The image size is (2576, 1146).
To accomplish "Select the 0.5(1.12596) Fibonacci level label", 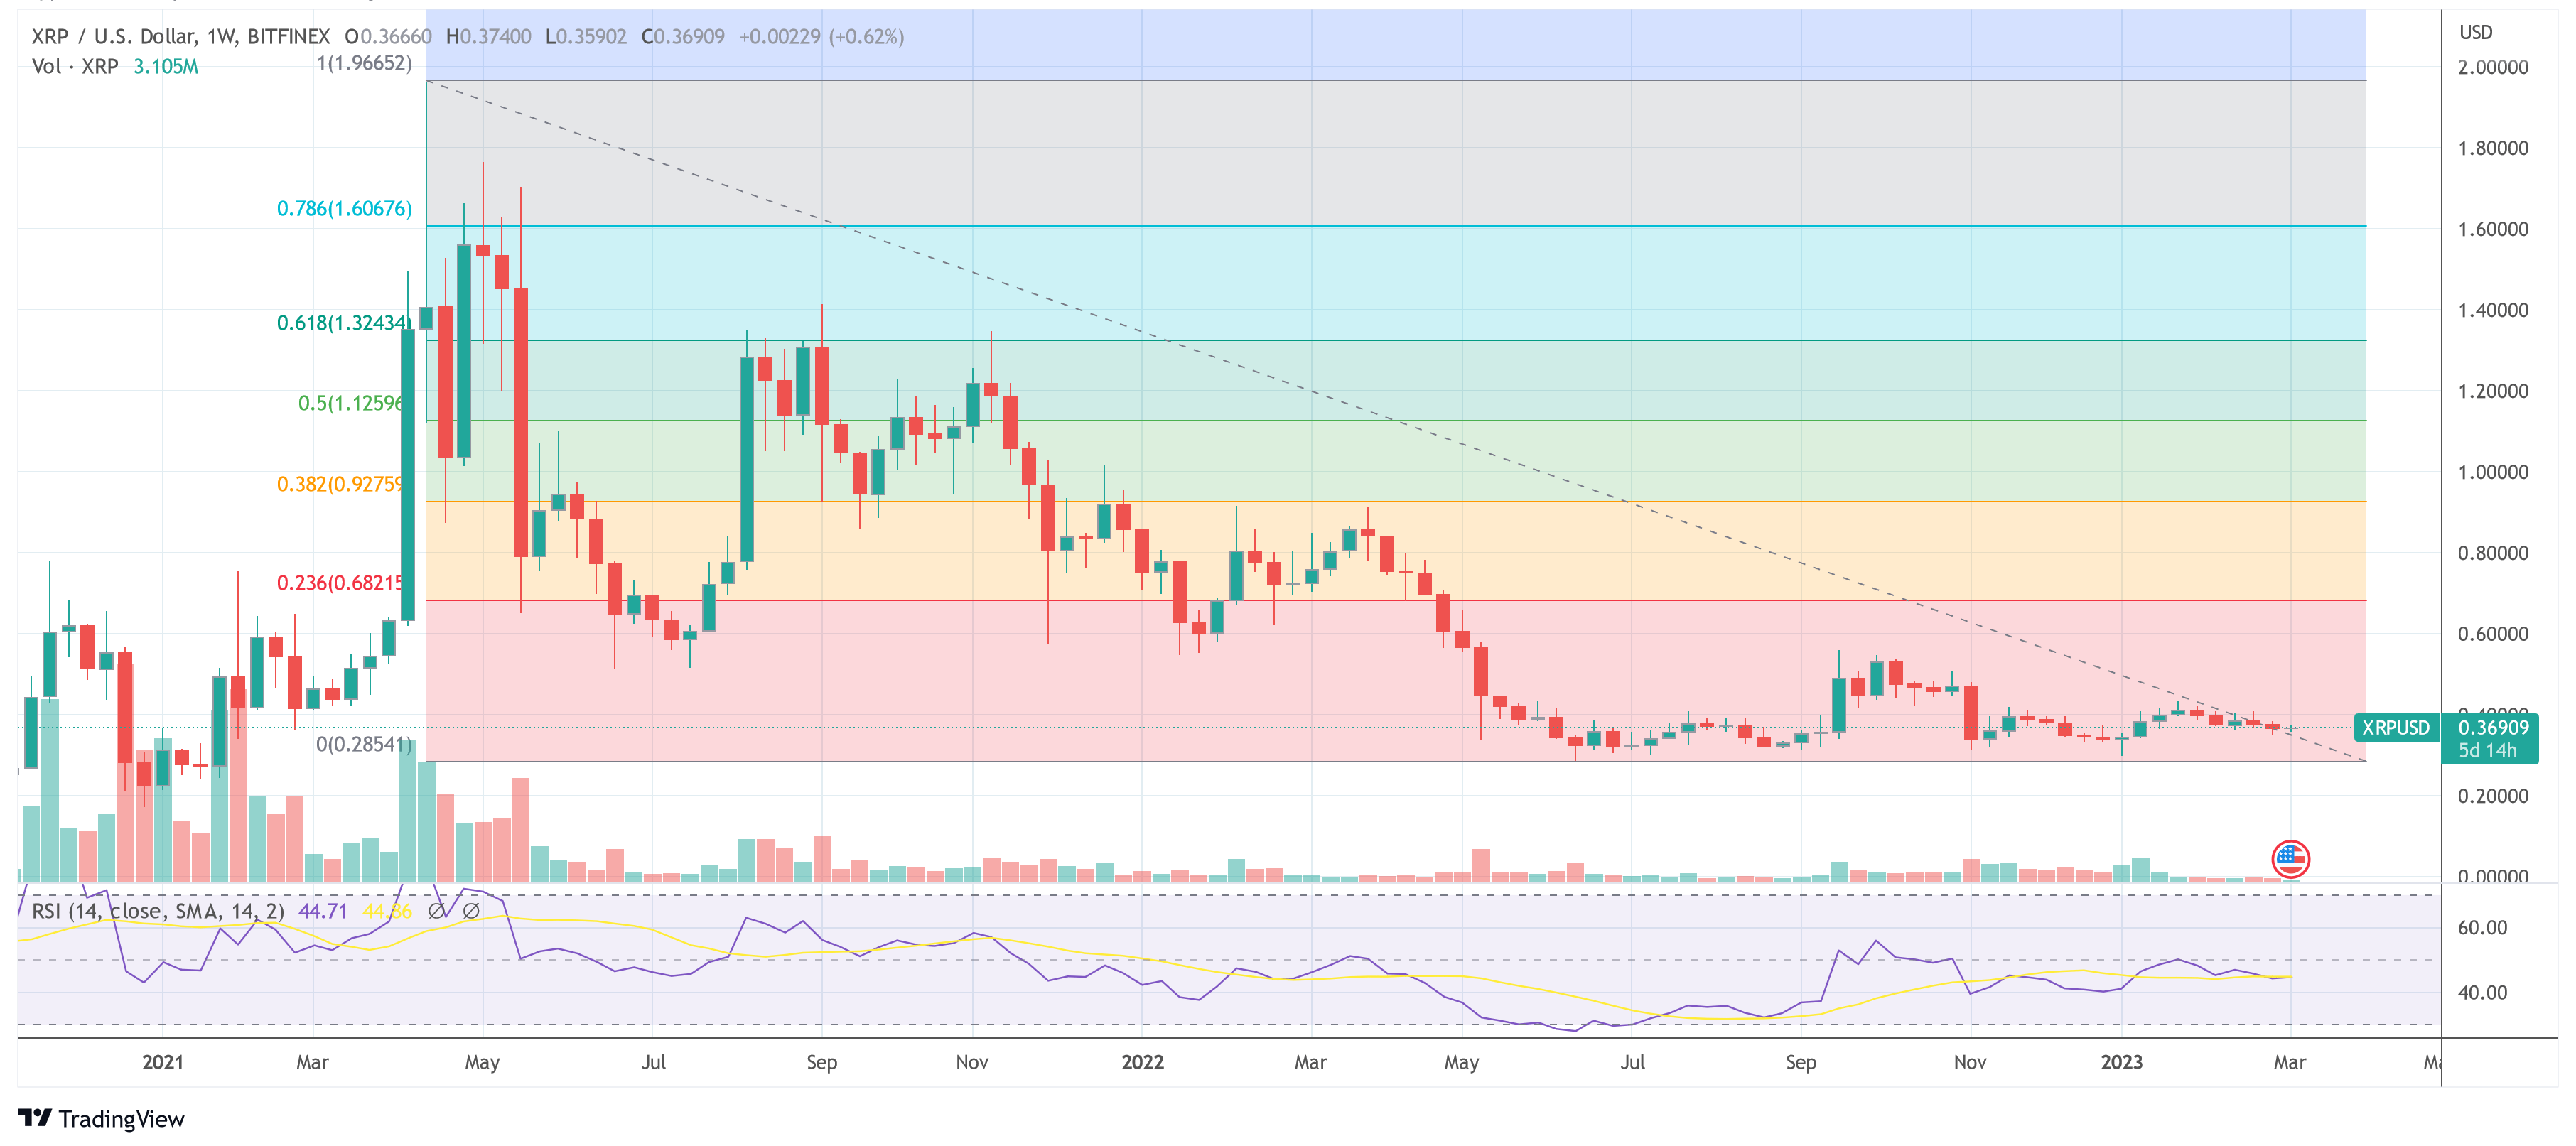I will (x=352, y=403).
